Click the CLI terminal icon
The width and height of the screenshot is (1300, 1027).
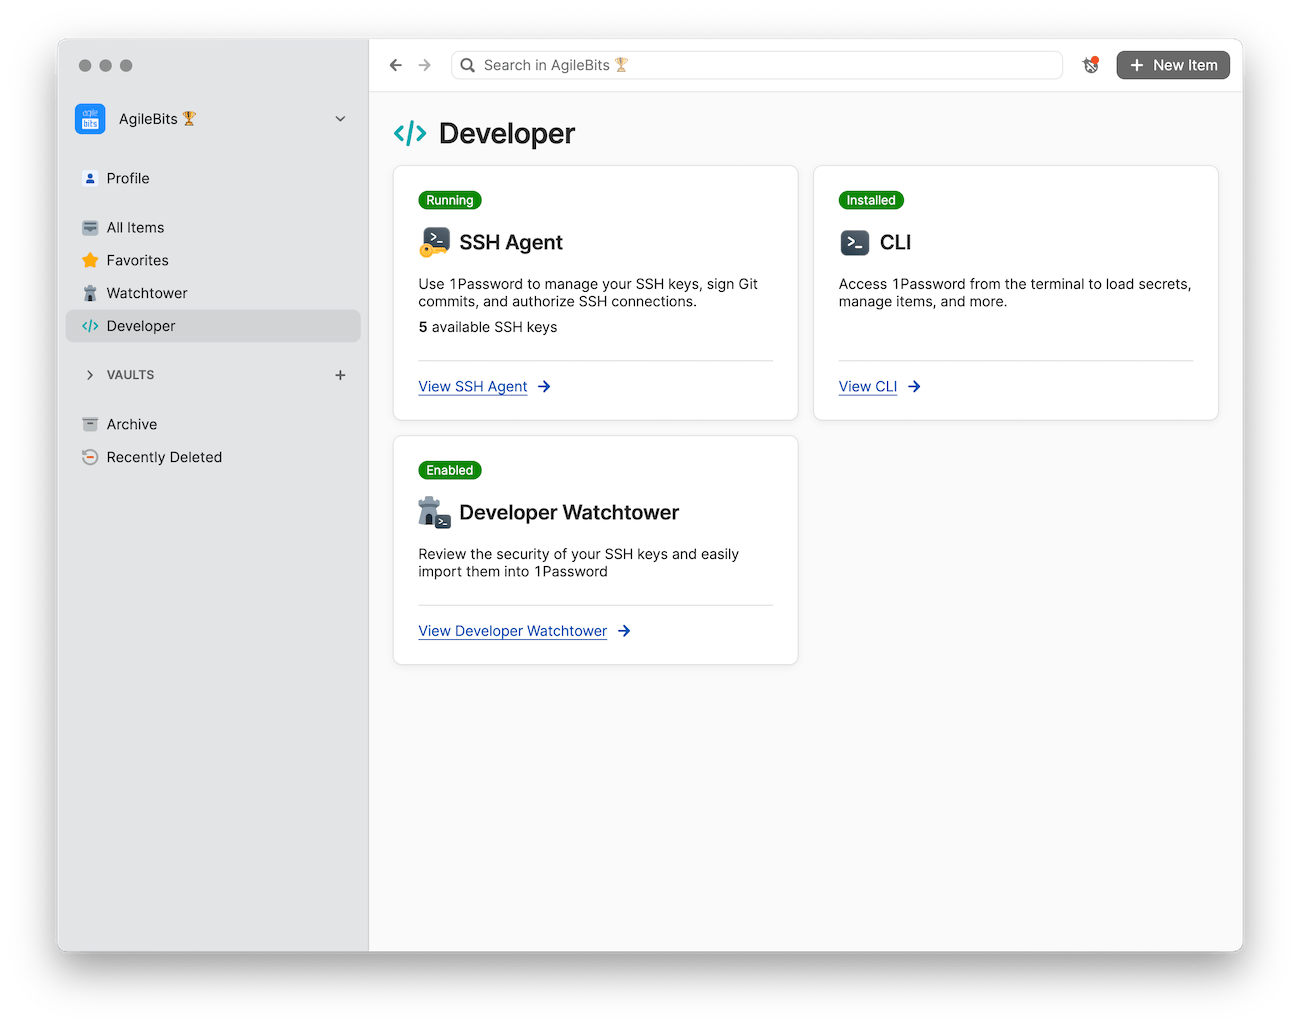855,242
